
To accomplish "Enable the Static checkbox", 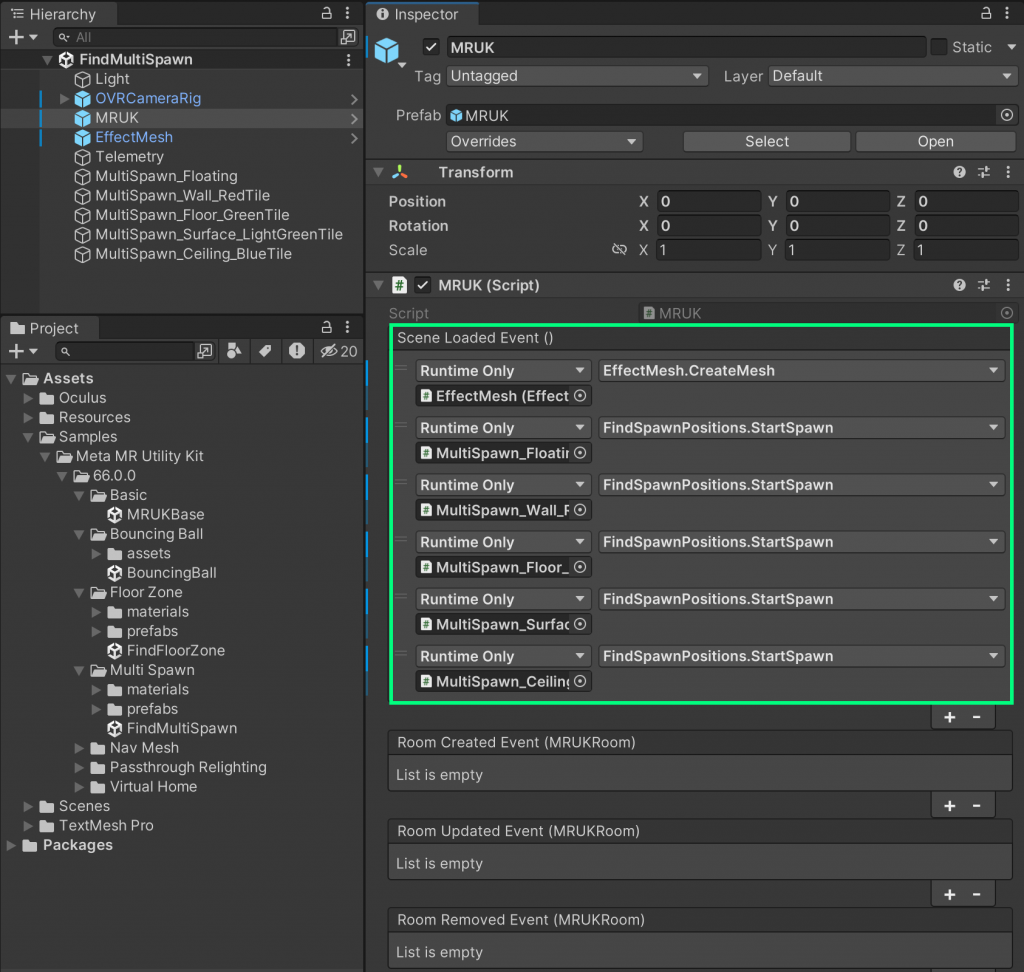I will click(x=938, y=47).
